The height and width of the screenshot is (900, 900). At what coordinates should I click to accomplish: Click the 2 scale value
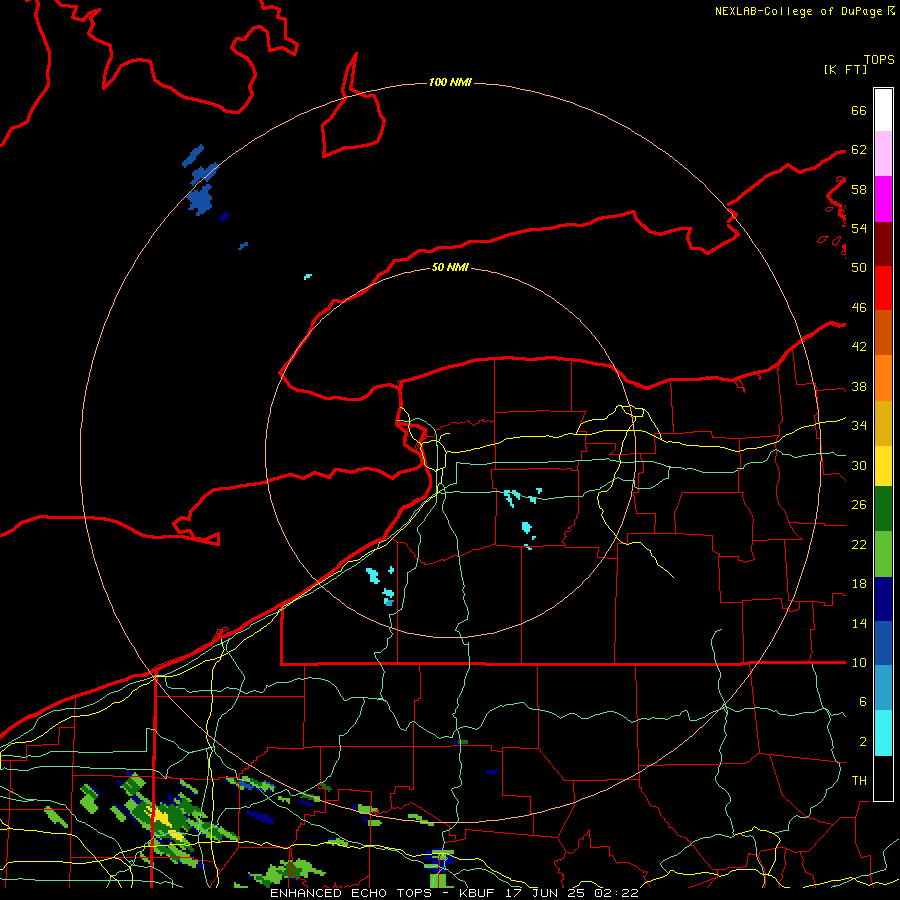862,741
